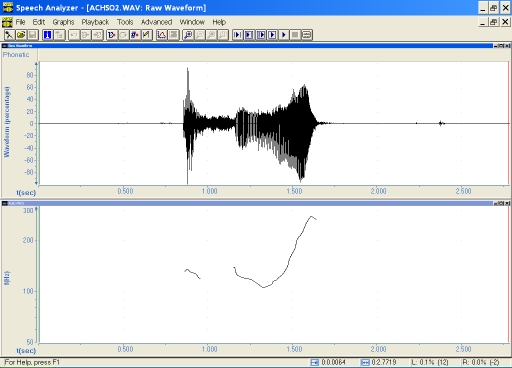Click the Phonetic annotation label
Screen dimensions: 512x368
[x=16, y=55]
